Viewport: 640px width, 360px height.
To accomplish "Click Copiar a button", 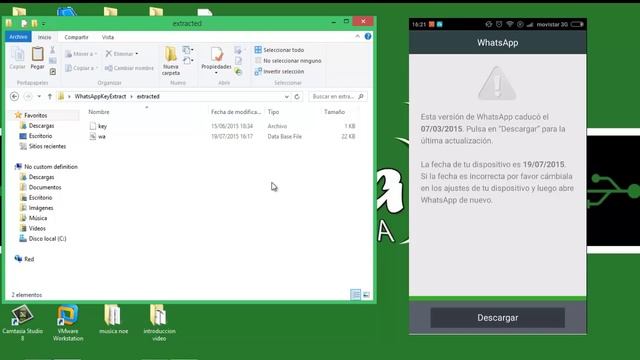I will click(x=81, y=68).
